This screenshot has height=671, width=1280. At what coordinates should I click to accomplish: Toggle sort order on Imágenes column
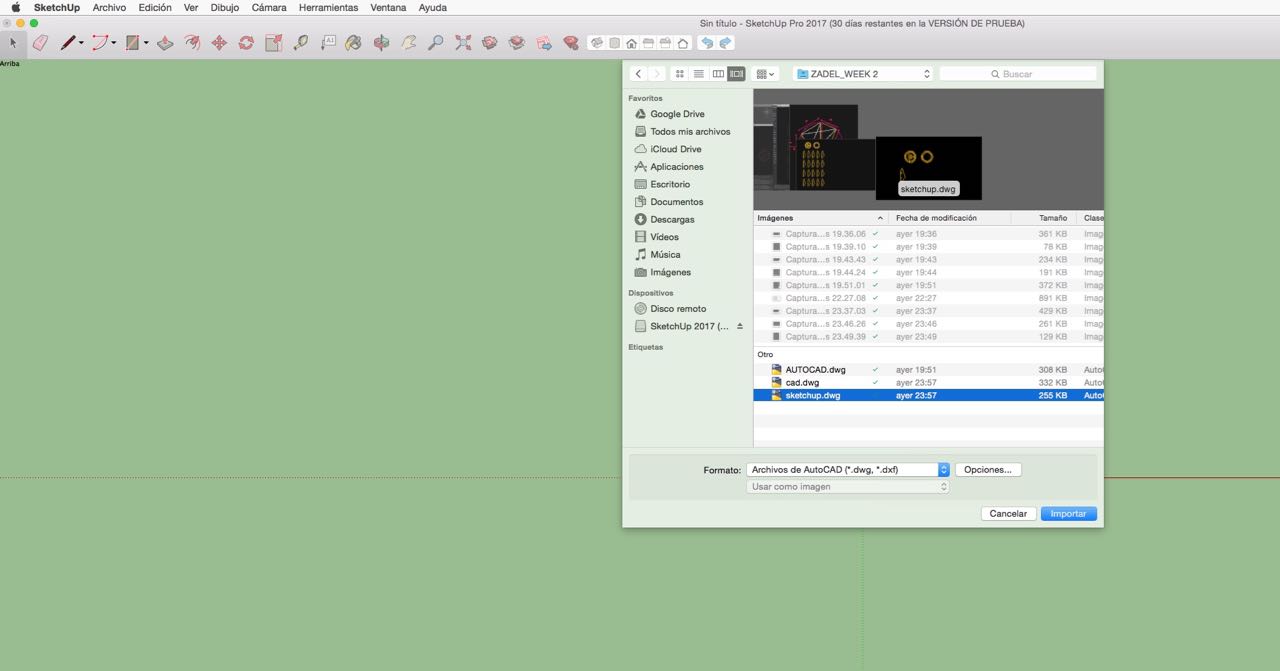click(820, 218)
